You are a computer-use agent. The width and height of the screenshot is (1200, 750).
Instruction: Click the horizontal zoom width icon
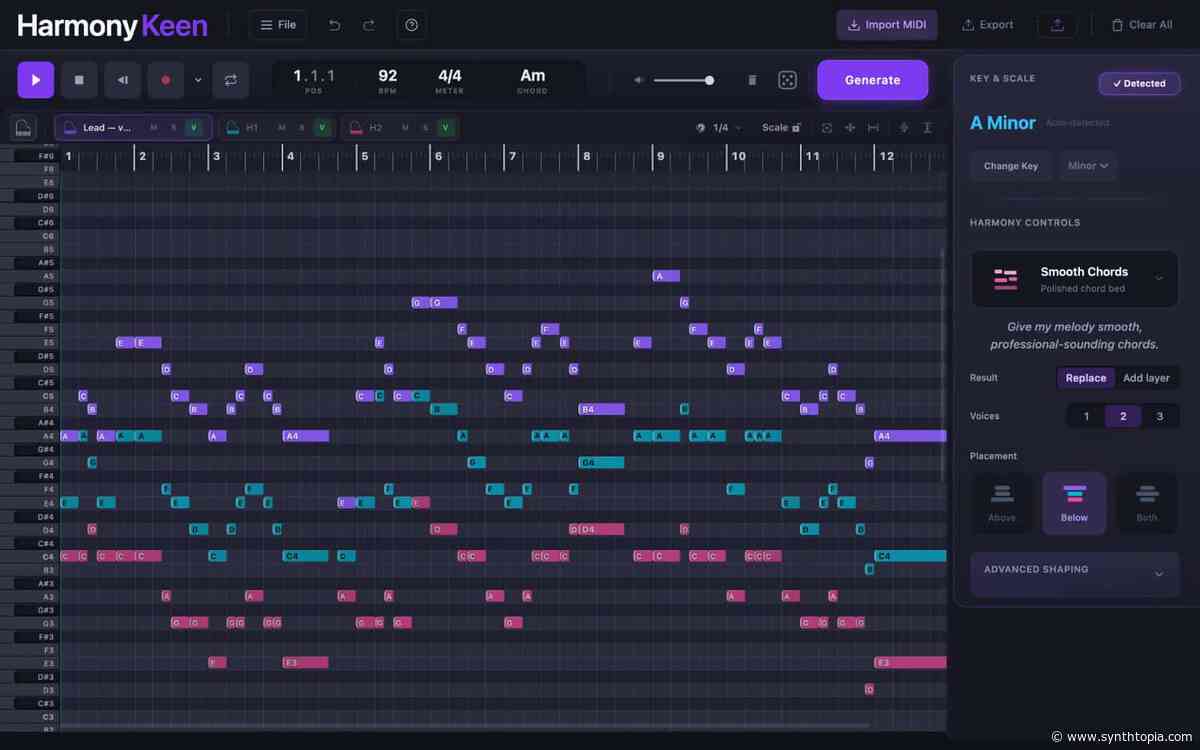pos(873,128)
